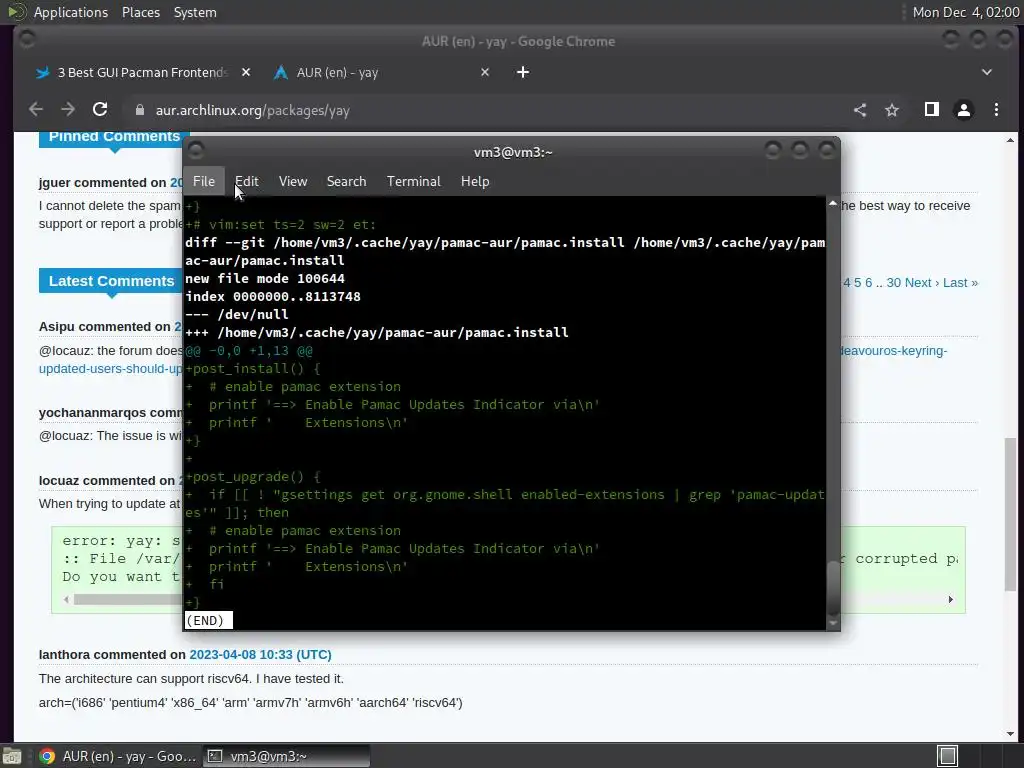Open terminal File menu
Viewport: 1024px width, 768px height.
pyautogui.click(x=204, y=182)
